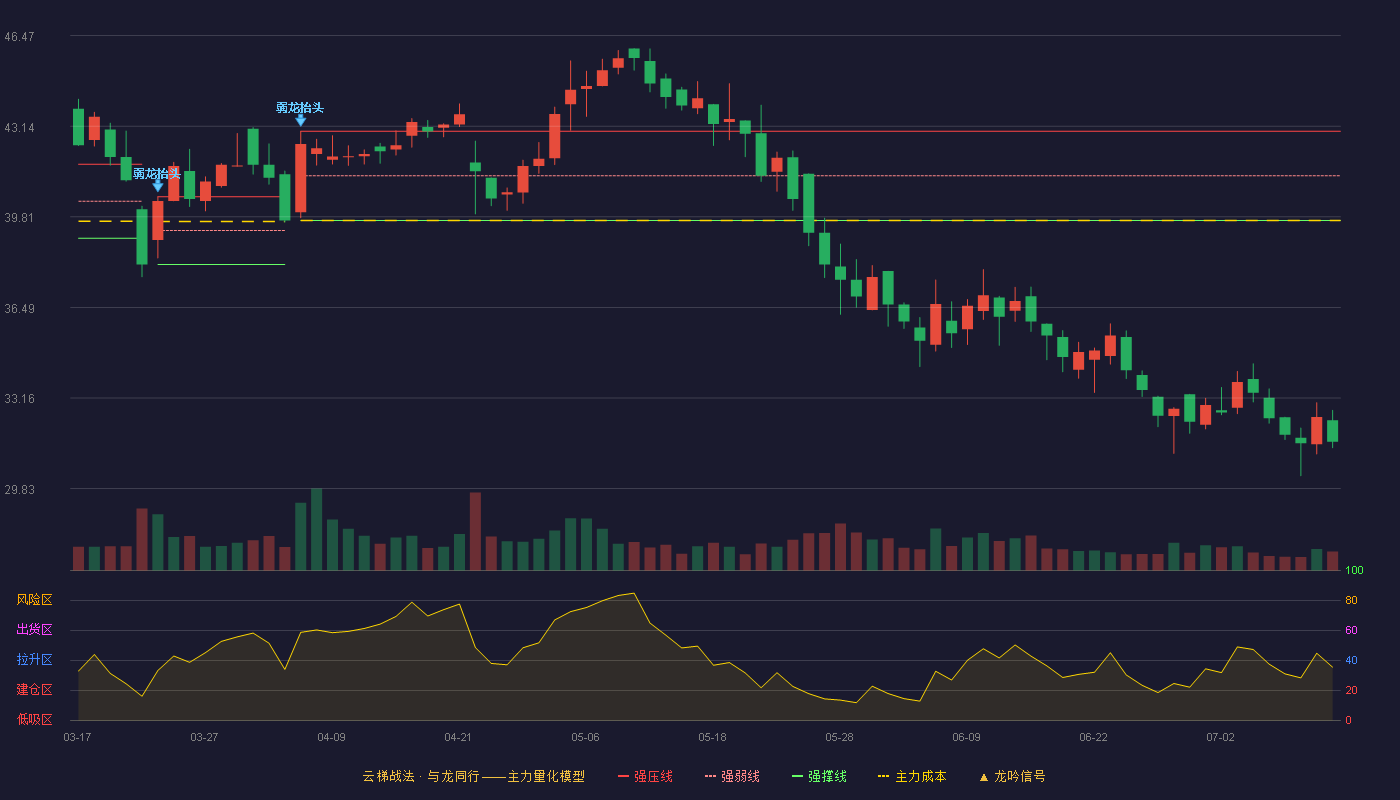Click the first 勇龙抬头 blue arrow marker
The height and width of the screenshot is (800, 1400).
coord(158,185)
